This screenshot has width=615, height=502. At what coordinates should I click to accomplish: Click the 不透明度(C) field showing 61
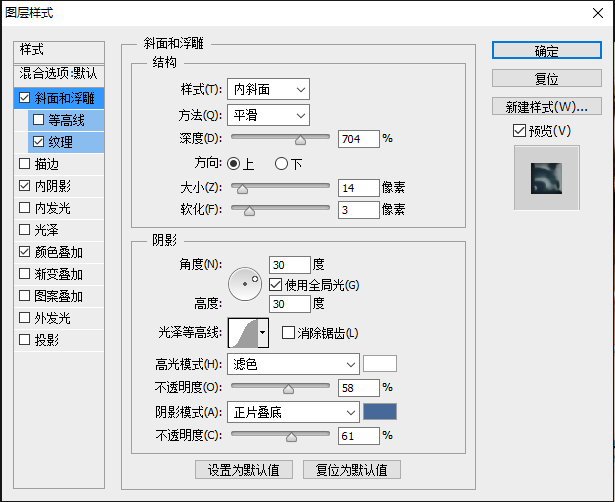coord(358,436)
